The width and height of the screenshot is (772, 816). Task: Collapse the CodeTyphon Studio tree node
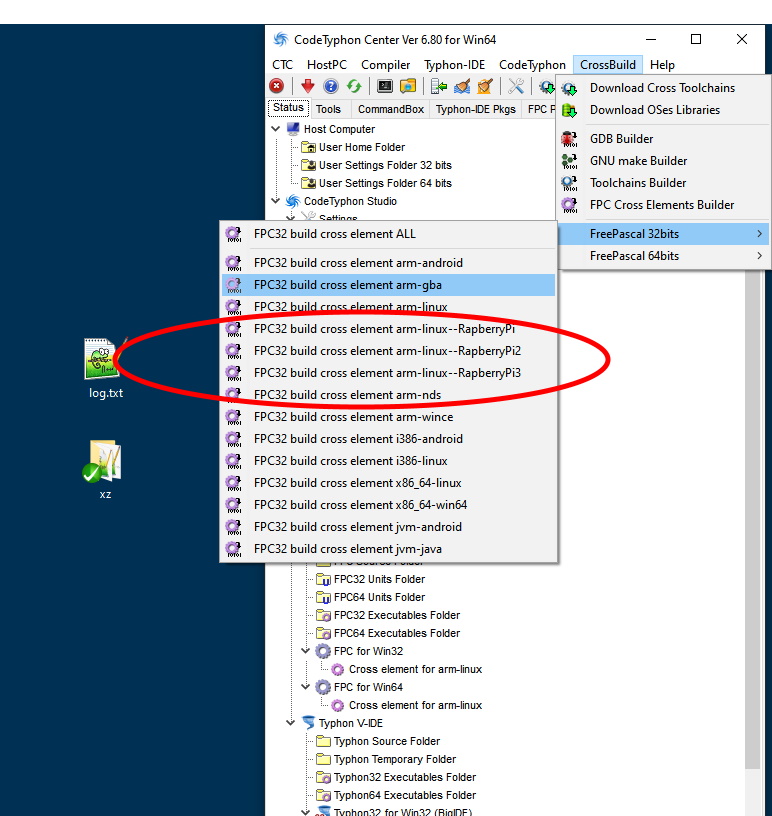(x=276, y=200)
